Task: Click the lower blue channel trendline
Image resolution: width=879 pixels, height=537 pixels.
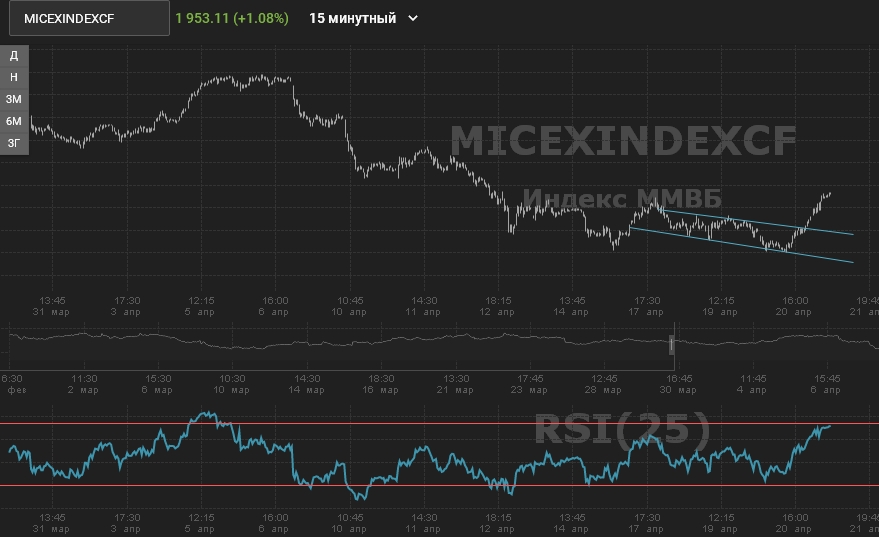Action: 742,245
